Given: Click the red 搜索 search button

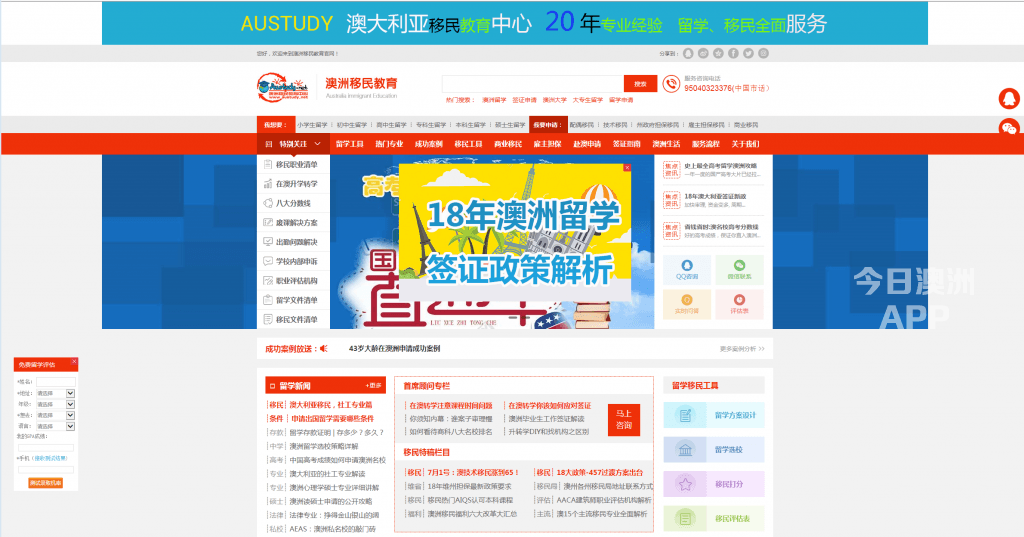Looking at the screenshot, I should click(x=640, y=84).
